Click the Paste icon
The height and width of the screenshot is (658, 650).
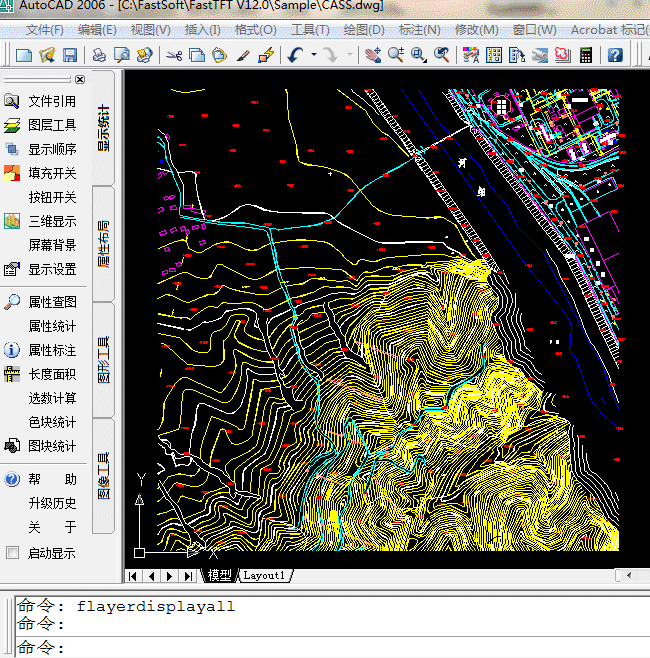click(219, 55)
